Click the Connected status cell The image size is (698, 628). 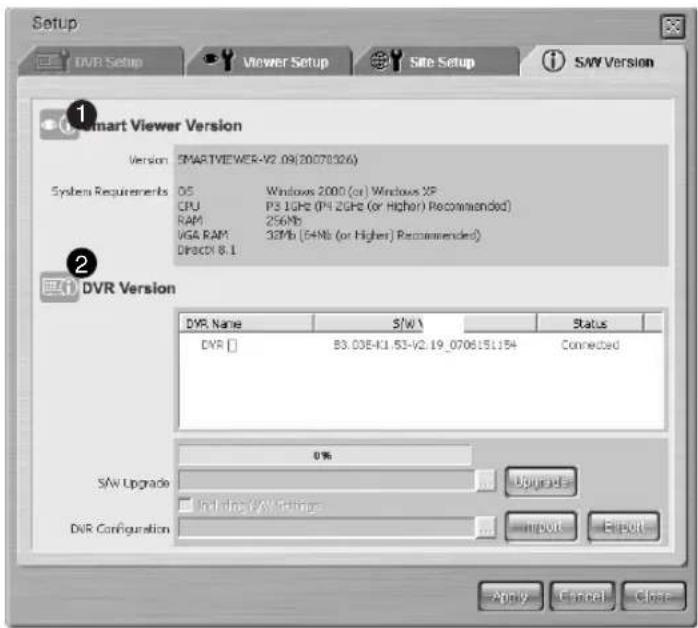click(590, 345)
